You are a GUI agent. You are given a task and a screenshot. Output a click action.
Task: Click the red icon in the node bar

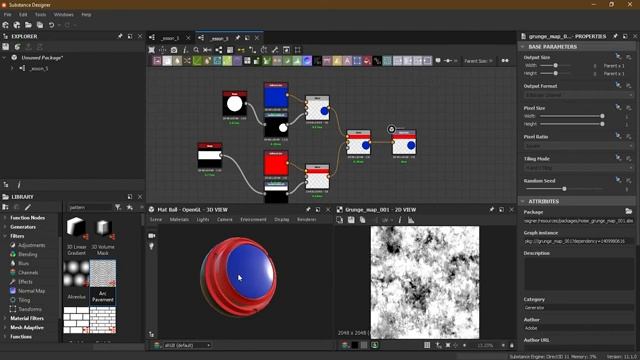coord(367,61)
